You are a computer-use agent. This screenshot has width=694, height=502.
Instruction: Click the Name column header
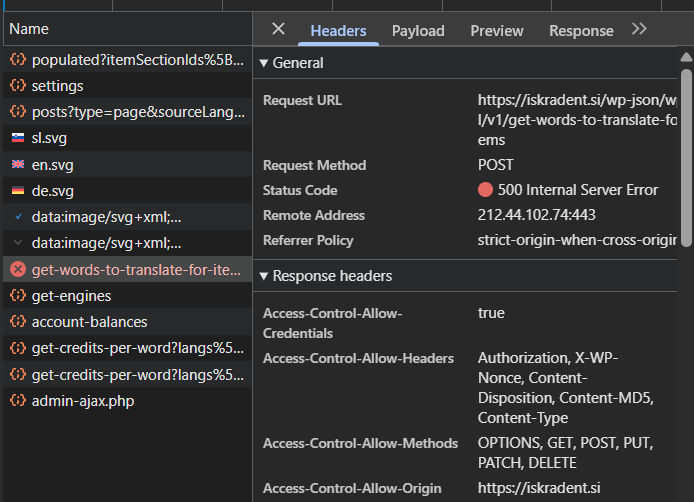click(x=28, y=29)
